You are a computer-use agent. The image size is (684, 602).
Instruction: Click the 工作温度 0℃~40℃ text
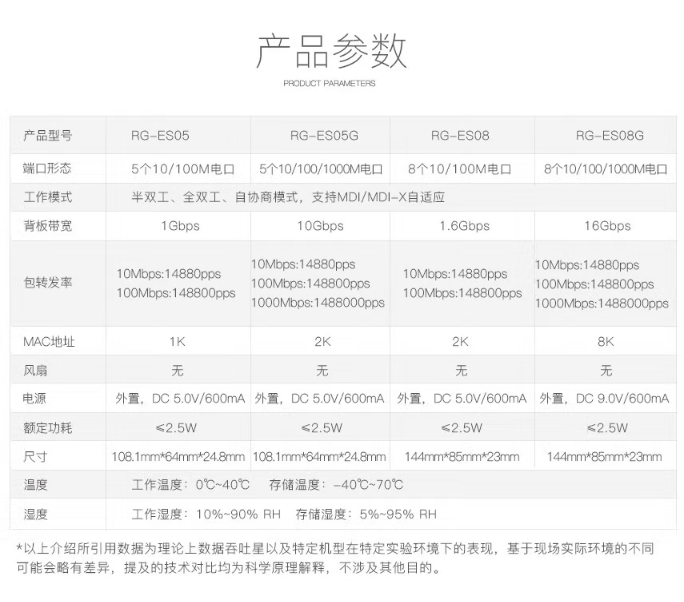191,485
